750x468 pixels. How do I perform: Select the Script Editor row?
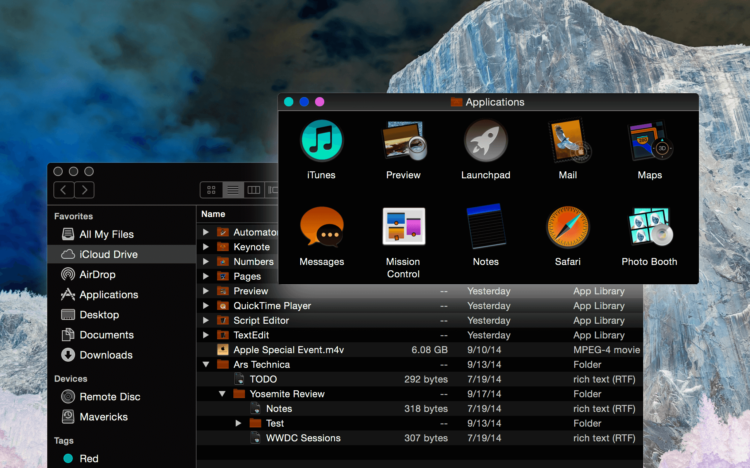coord(420,320)
